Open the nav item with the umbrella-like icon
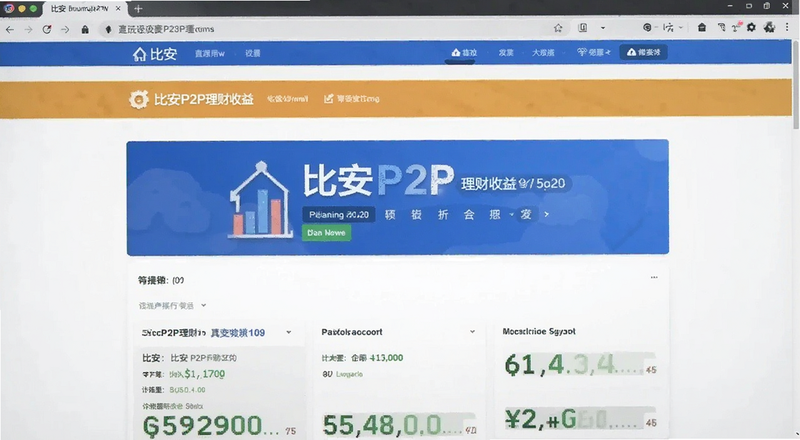Screen dimensions: 800x440 pyautogui.click(x=593, y=52)
